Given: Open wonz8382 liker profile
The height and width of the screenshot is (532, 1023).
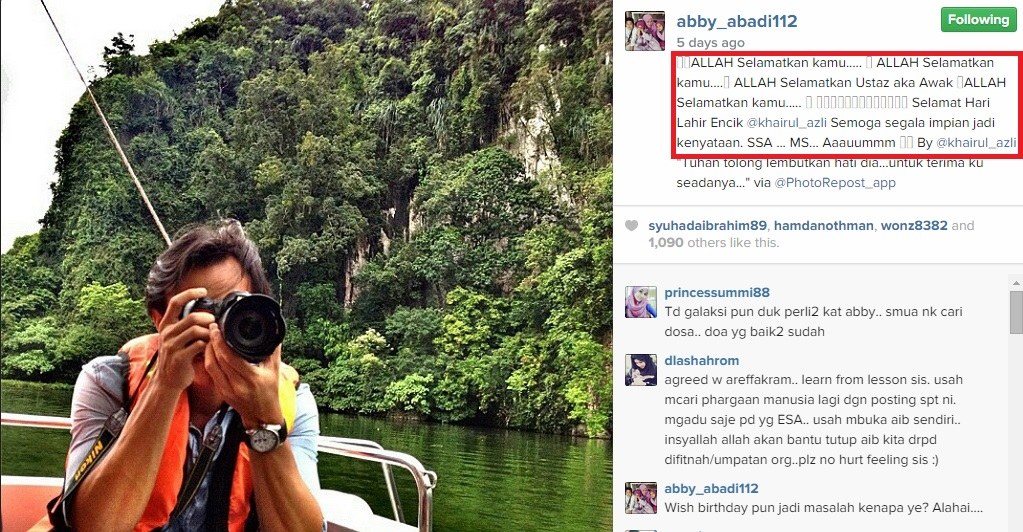Looking at the screenshot, I should [x=913, y=225].
